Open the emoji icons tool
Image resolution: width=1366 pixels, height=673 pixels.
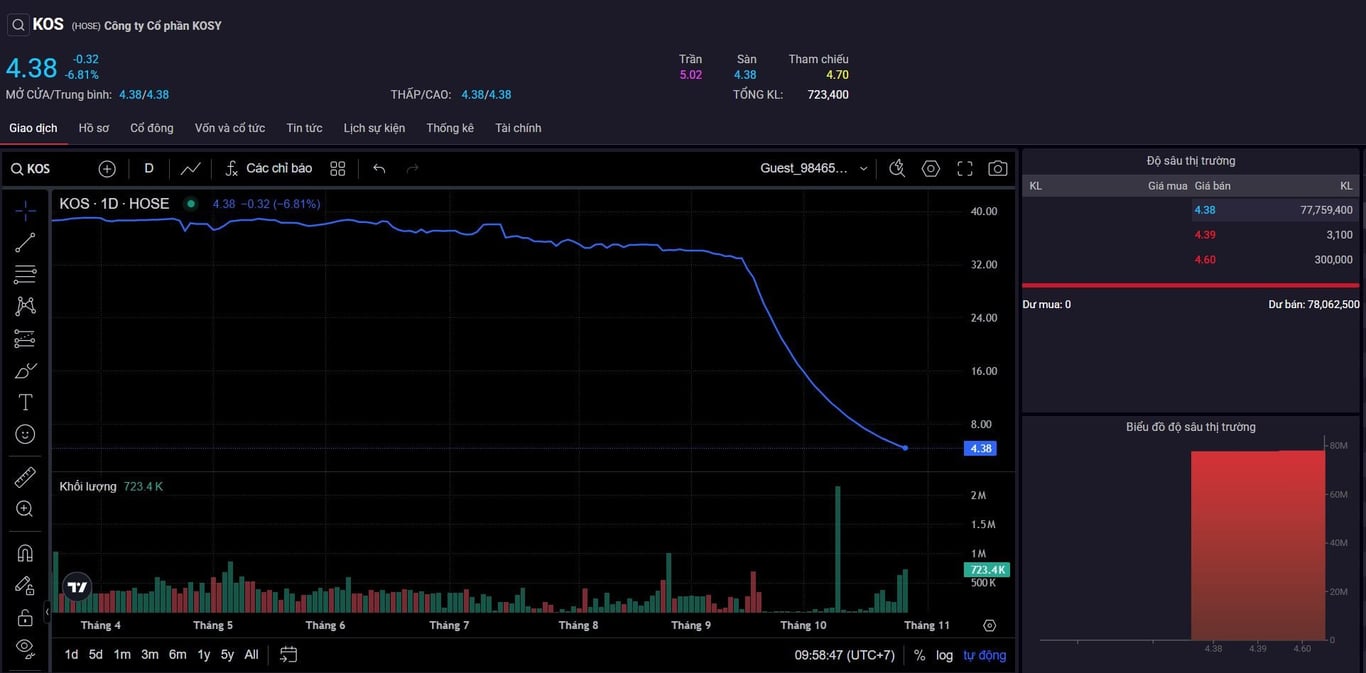click(25, 434)
